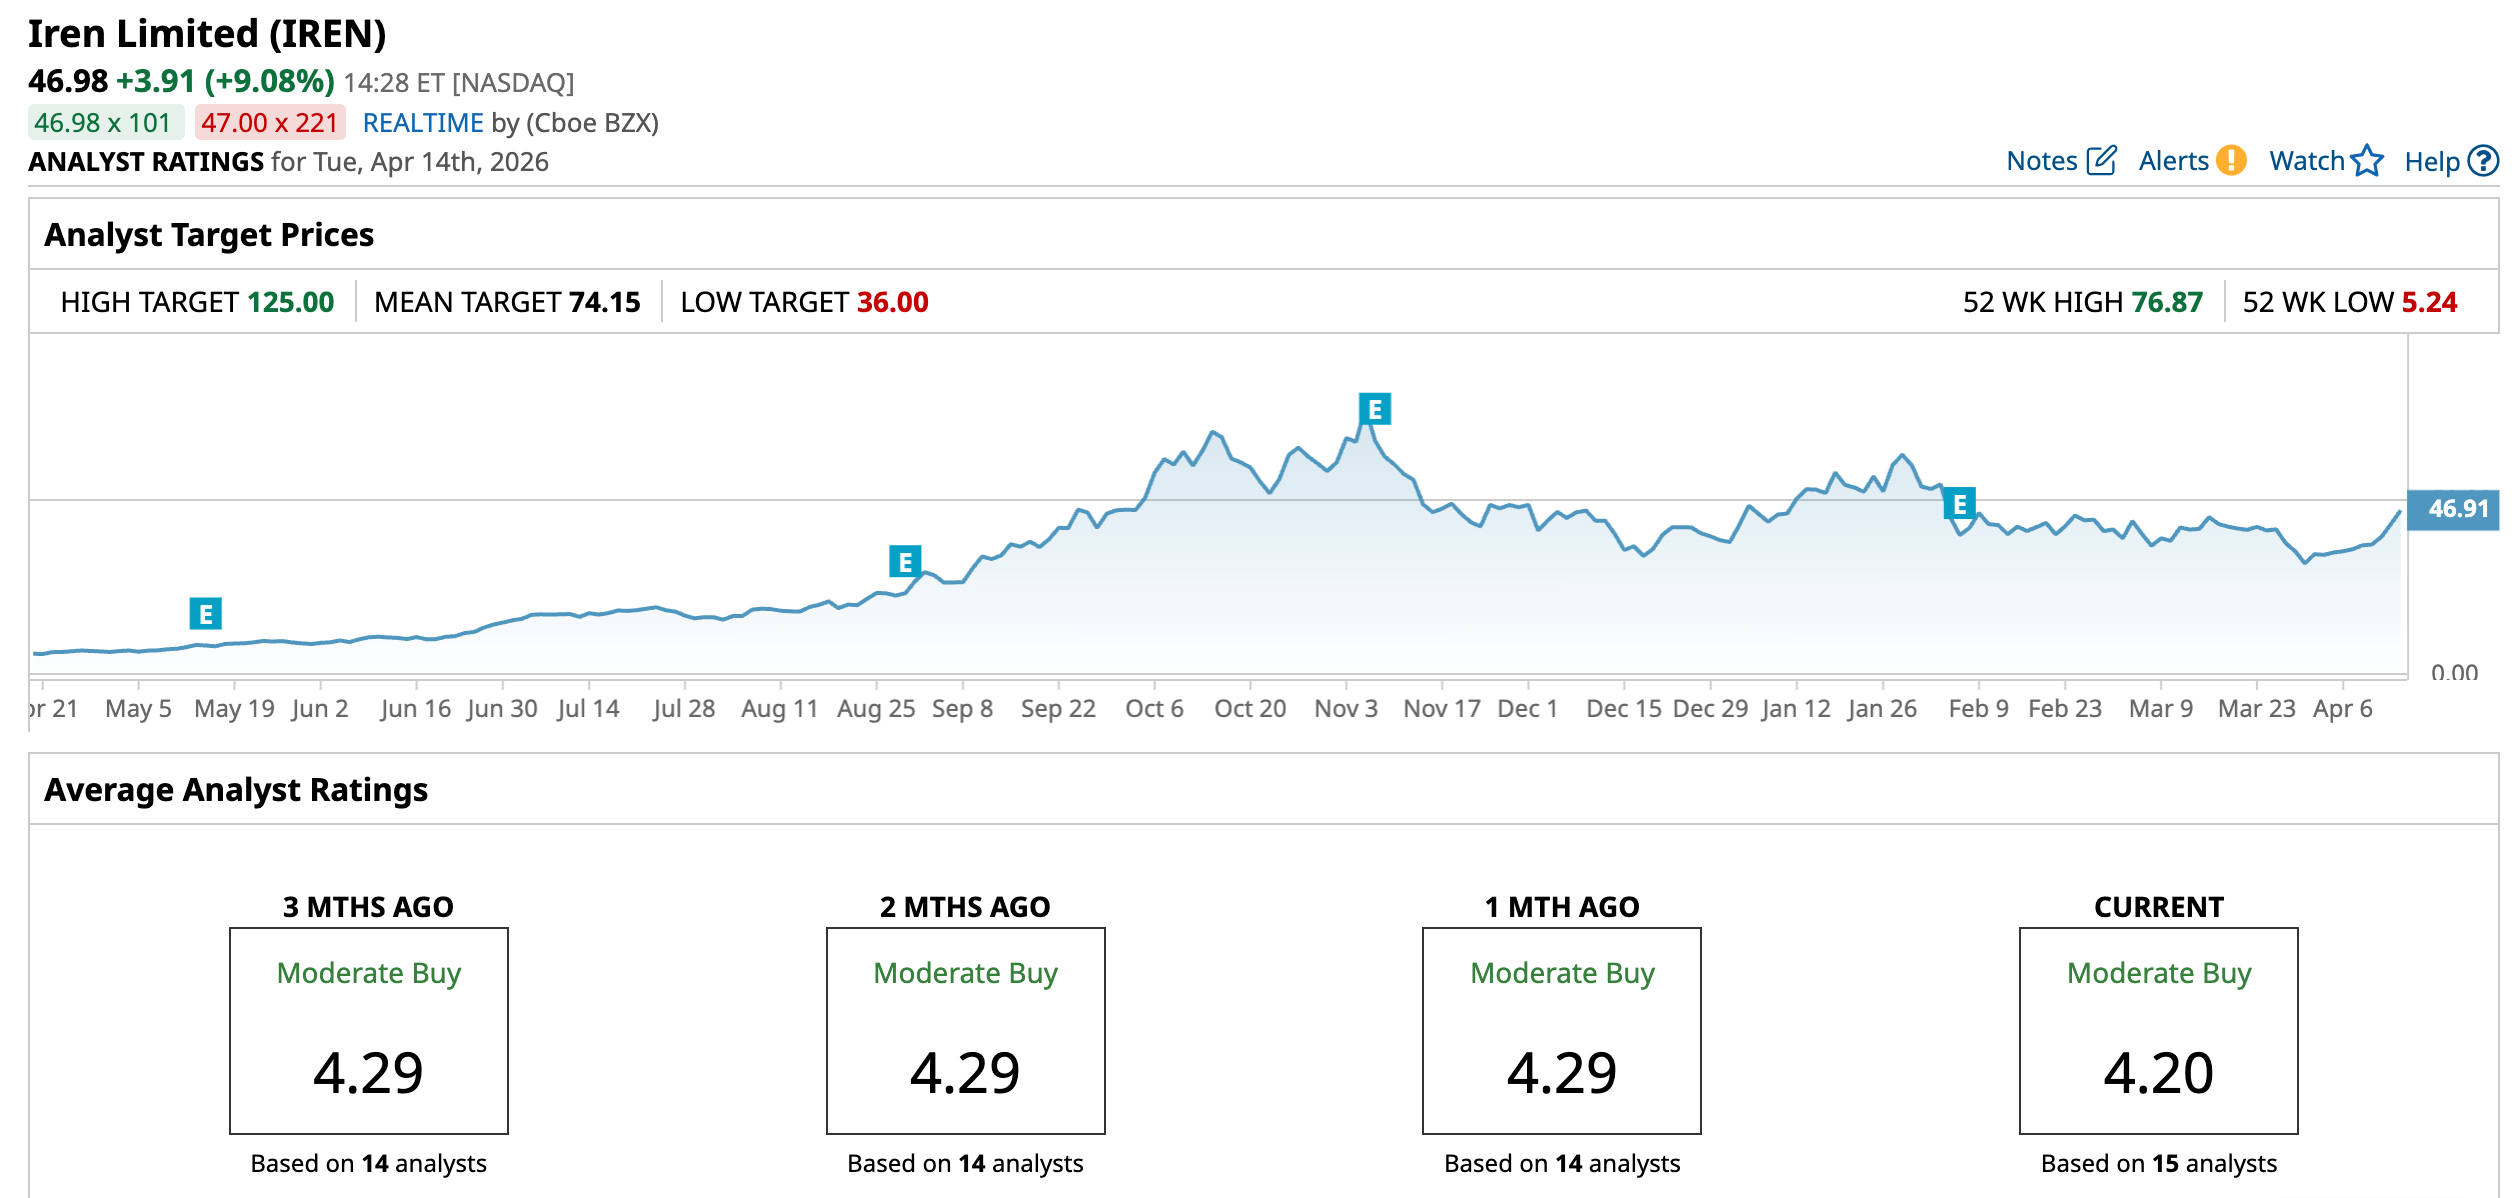Click the earnings E marker near Feb 9
The height and width of the screenshot is (1198, 2512).
(1960, 505)
